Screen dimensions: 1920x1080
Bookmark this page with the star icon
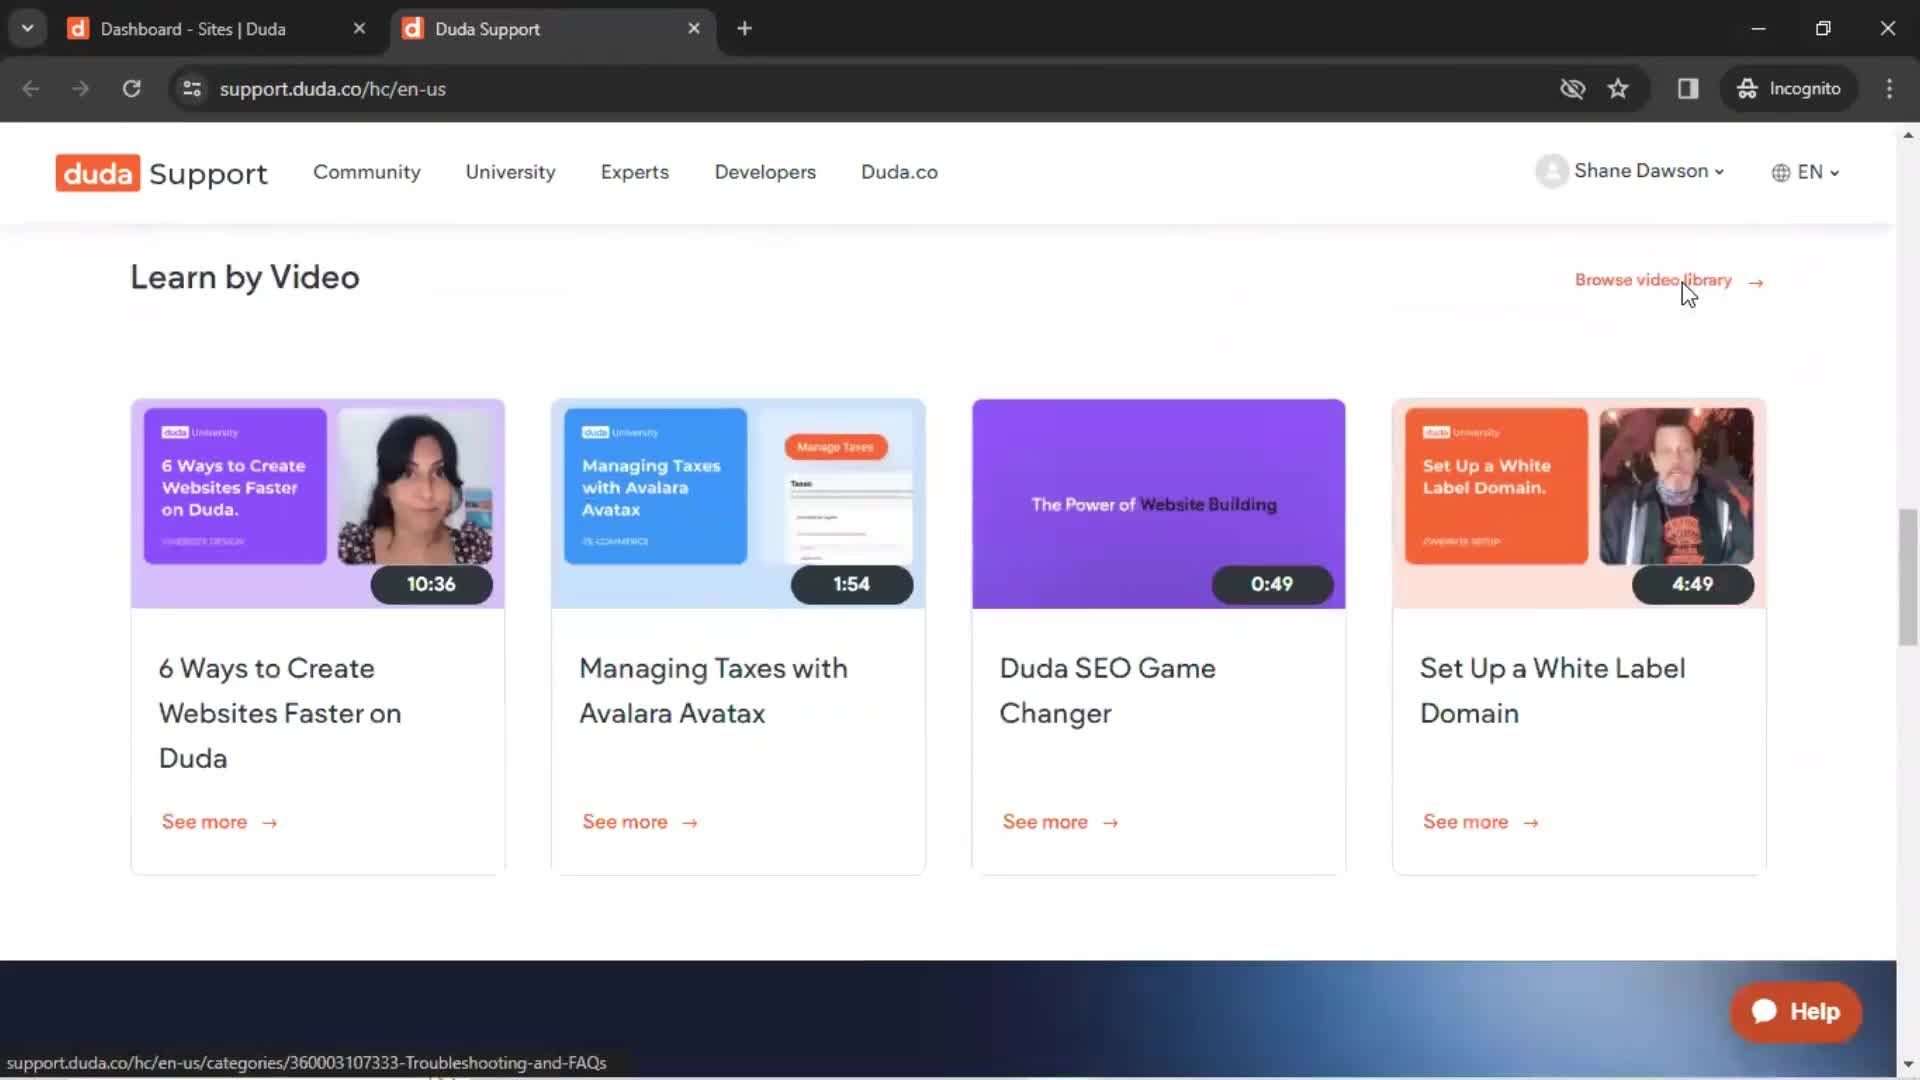pos(1618,89)
